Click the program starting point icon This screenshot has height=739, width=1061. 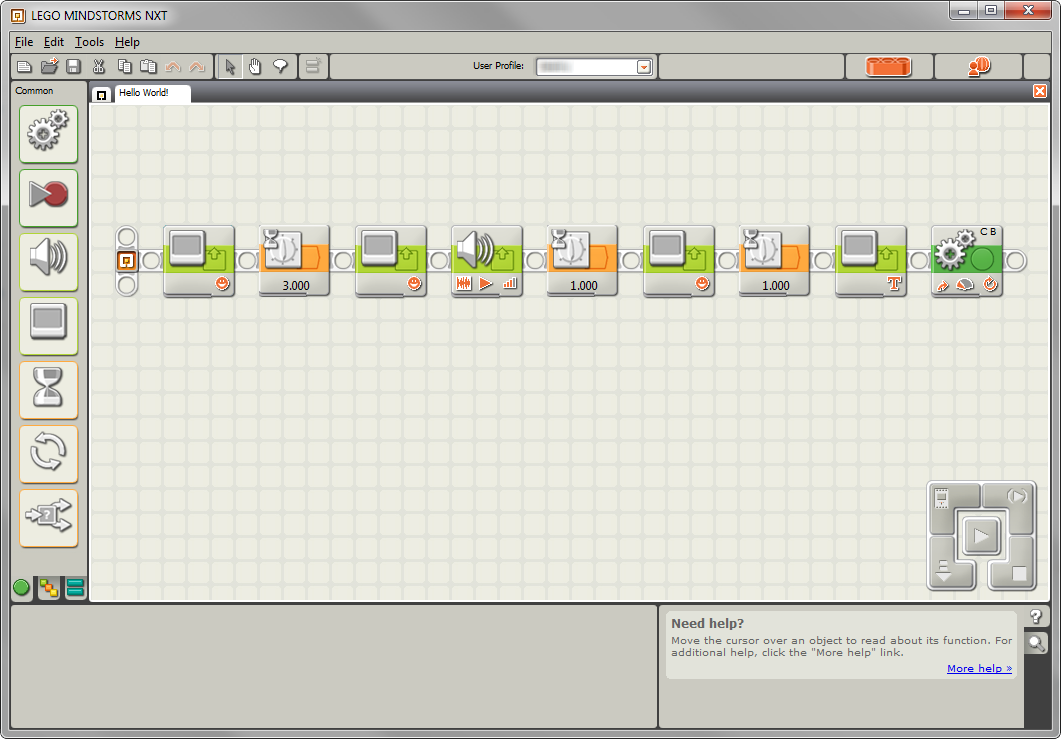click(x=127, y=261)
